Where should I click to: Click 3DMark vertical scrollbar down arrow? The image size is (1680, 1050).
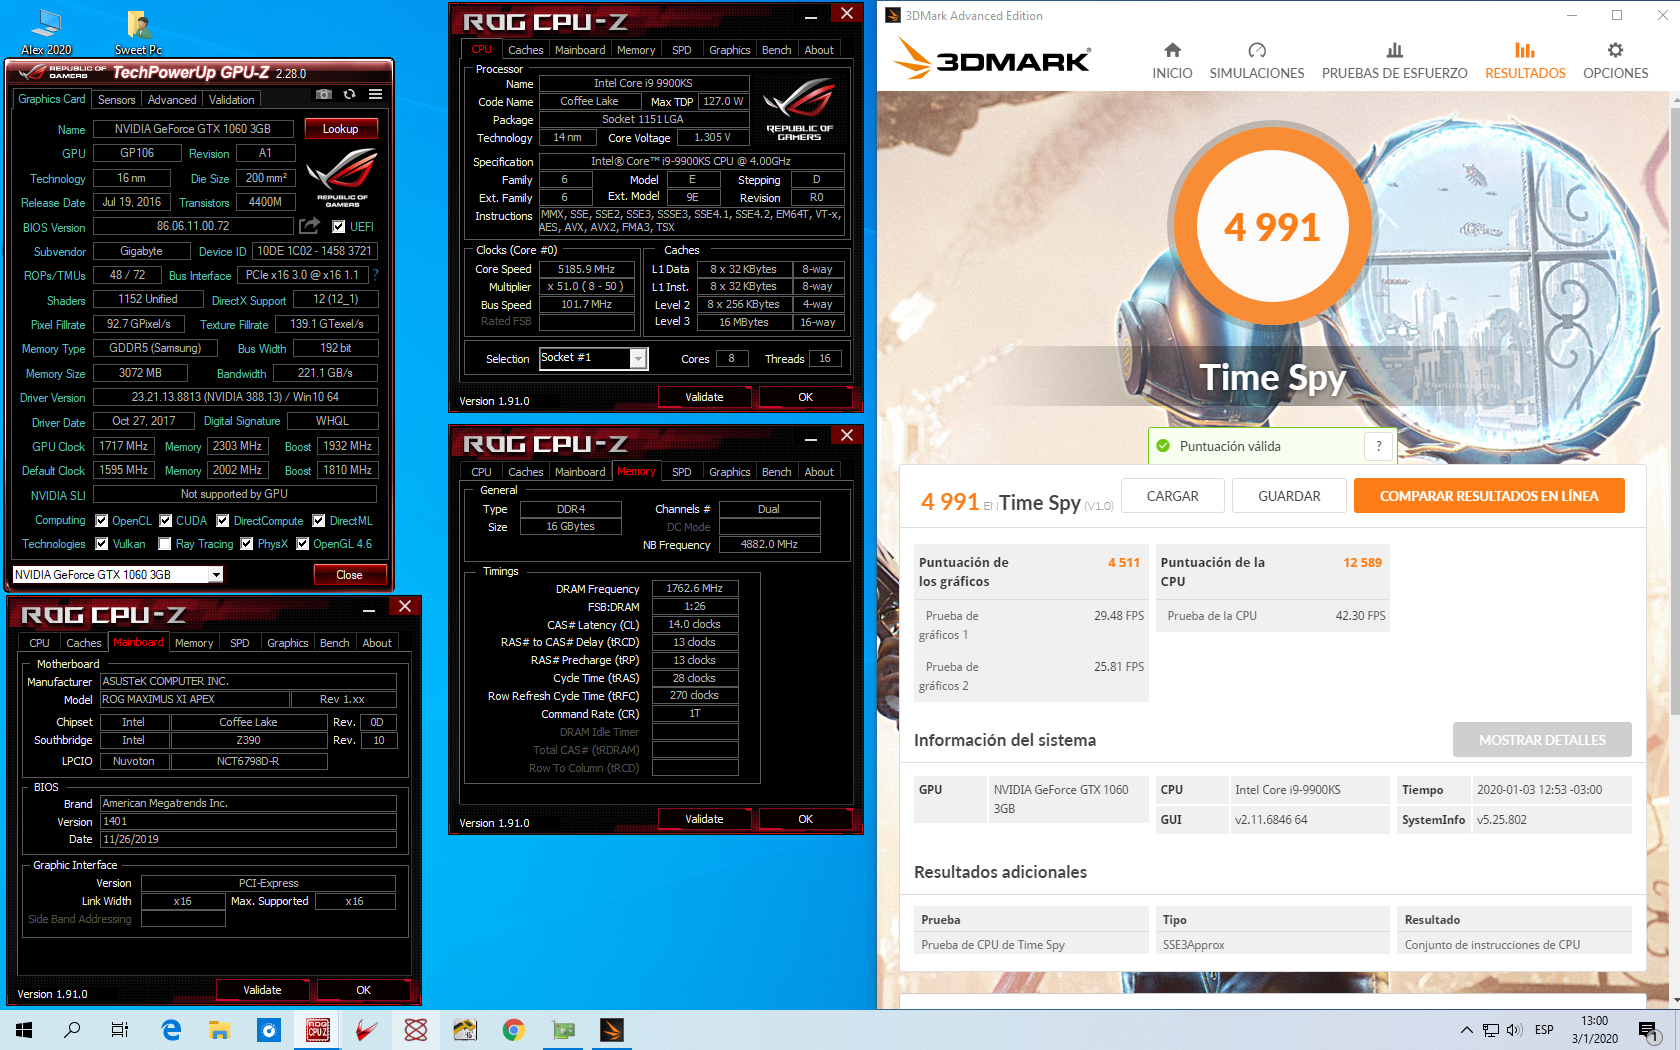[x=1674, y=999]
